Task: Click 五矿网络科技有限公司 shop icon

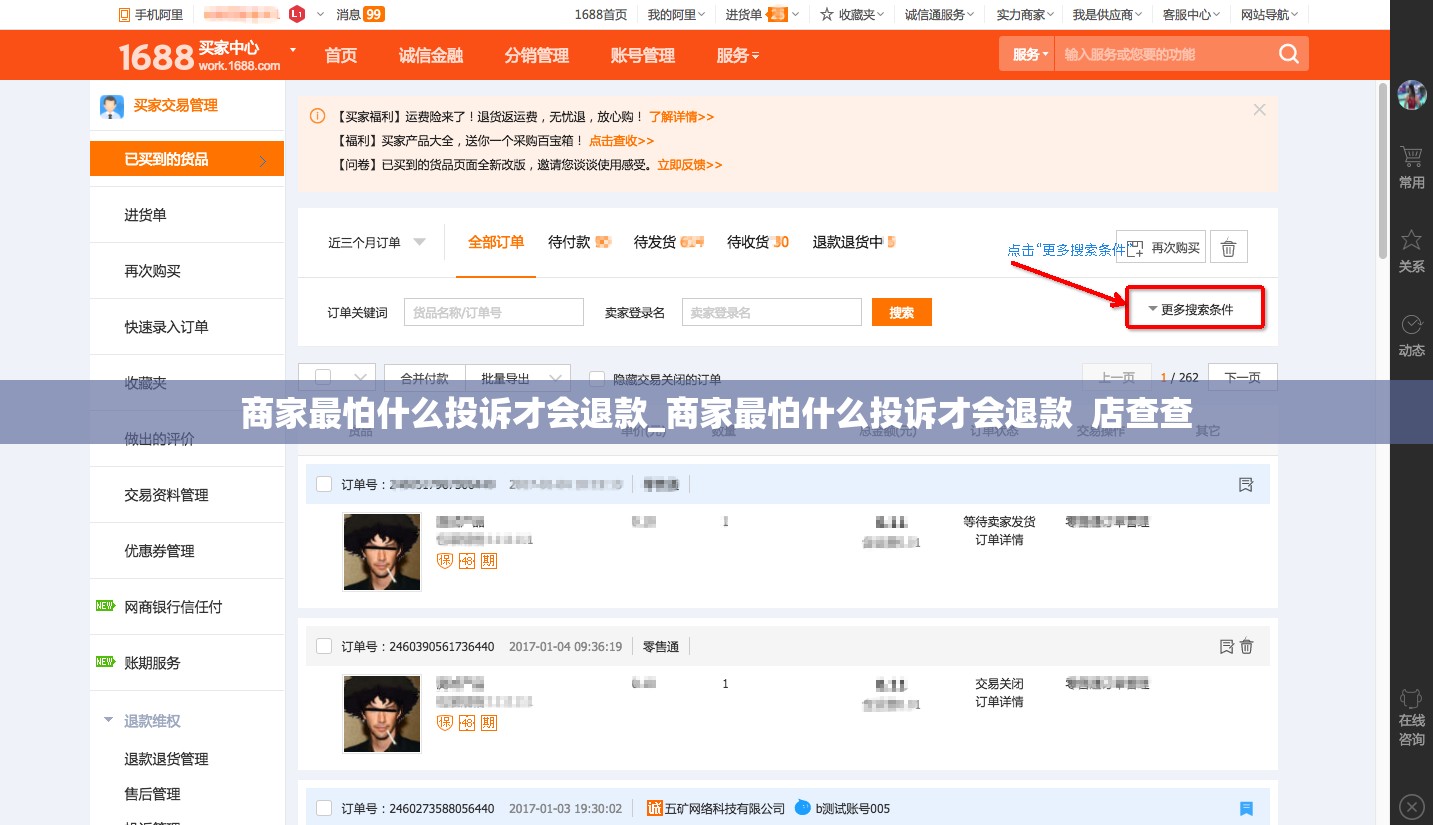Action: pos(655,808)
